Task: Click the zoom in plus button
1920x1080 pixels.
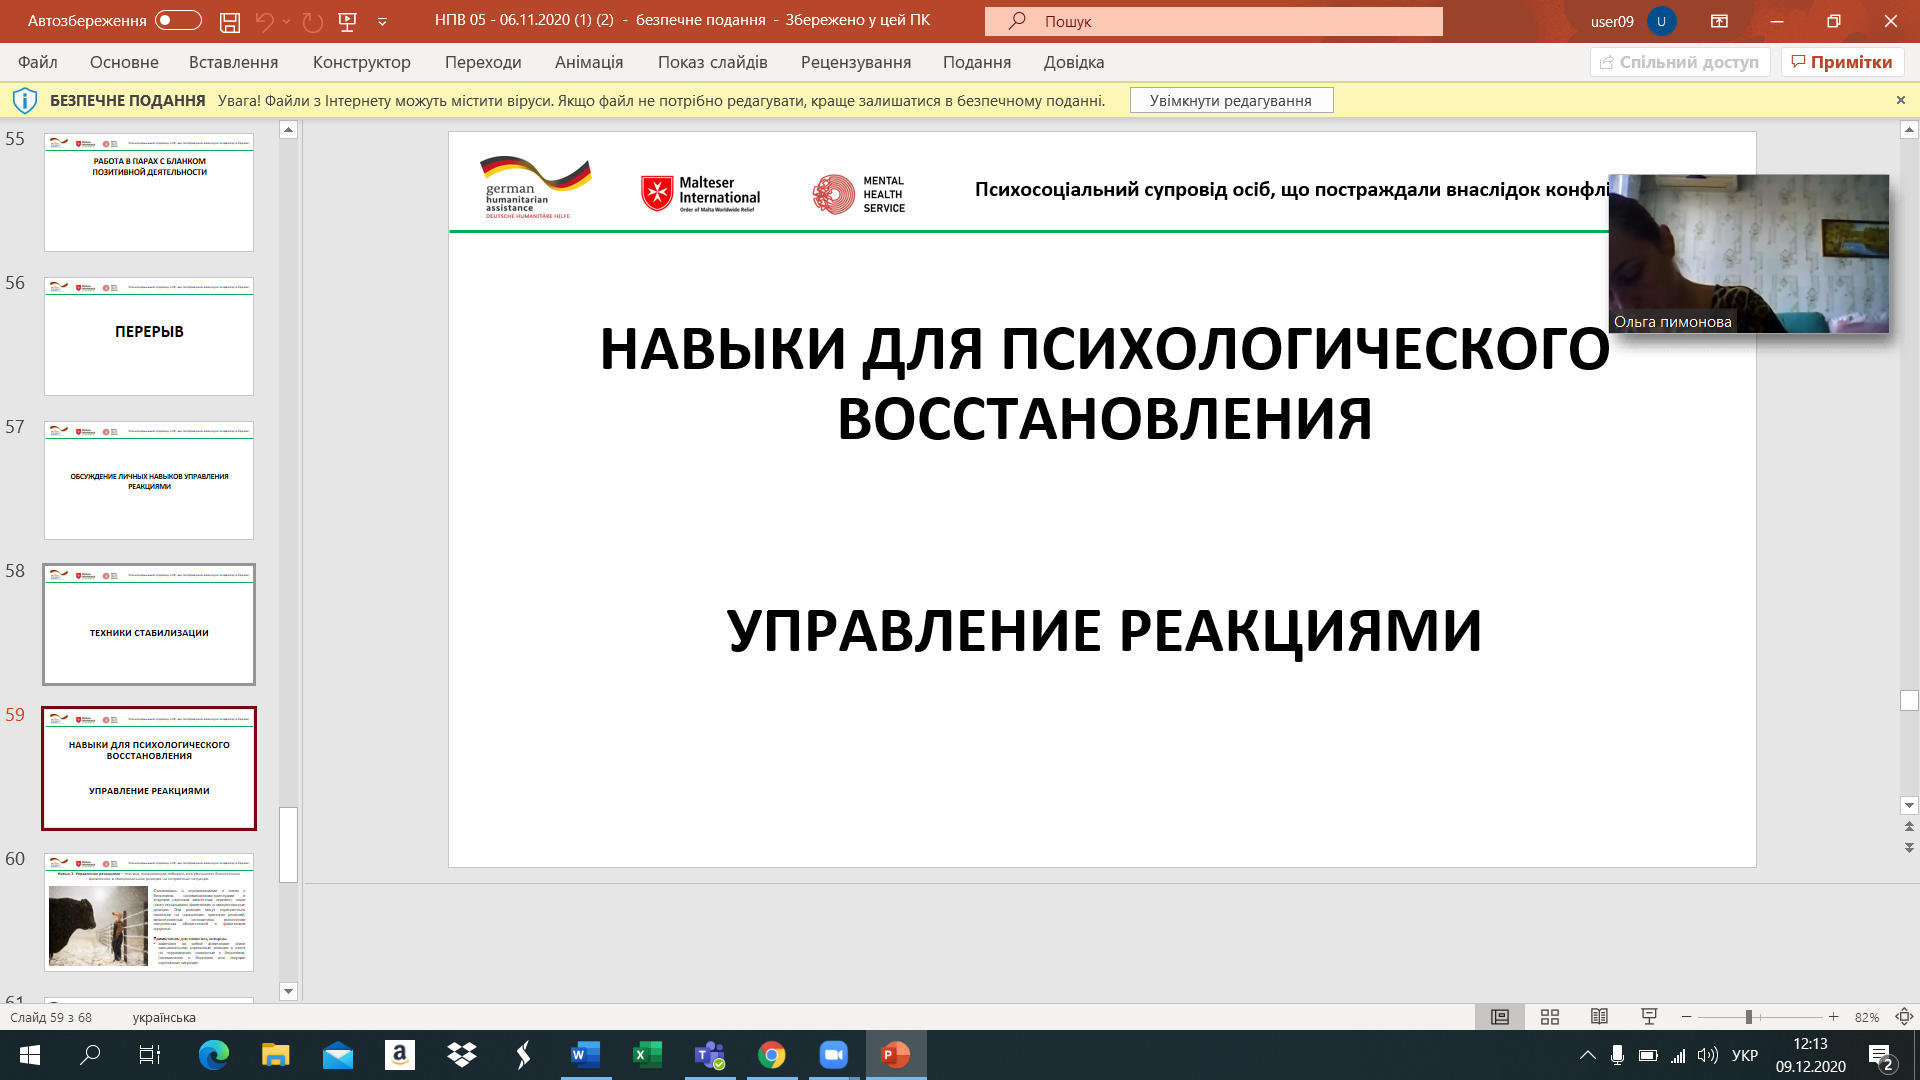Action: pos(1833,1017)
